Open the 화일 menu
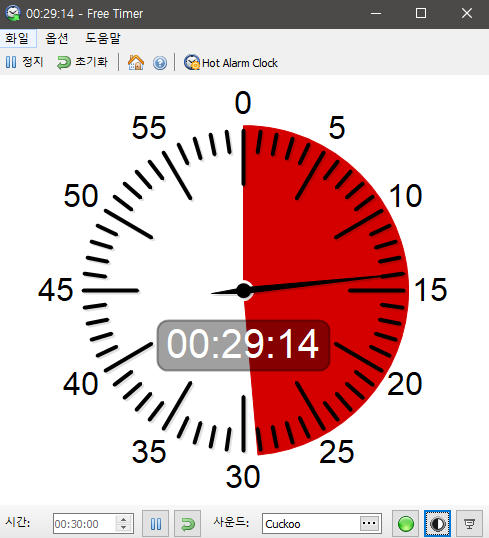Screen dimensions: 489x538 pos(18,38)
